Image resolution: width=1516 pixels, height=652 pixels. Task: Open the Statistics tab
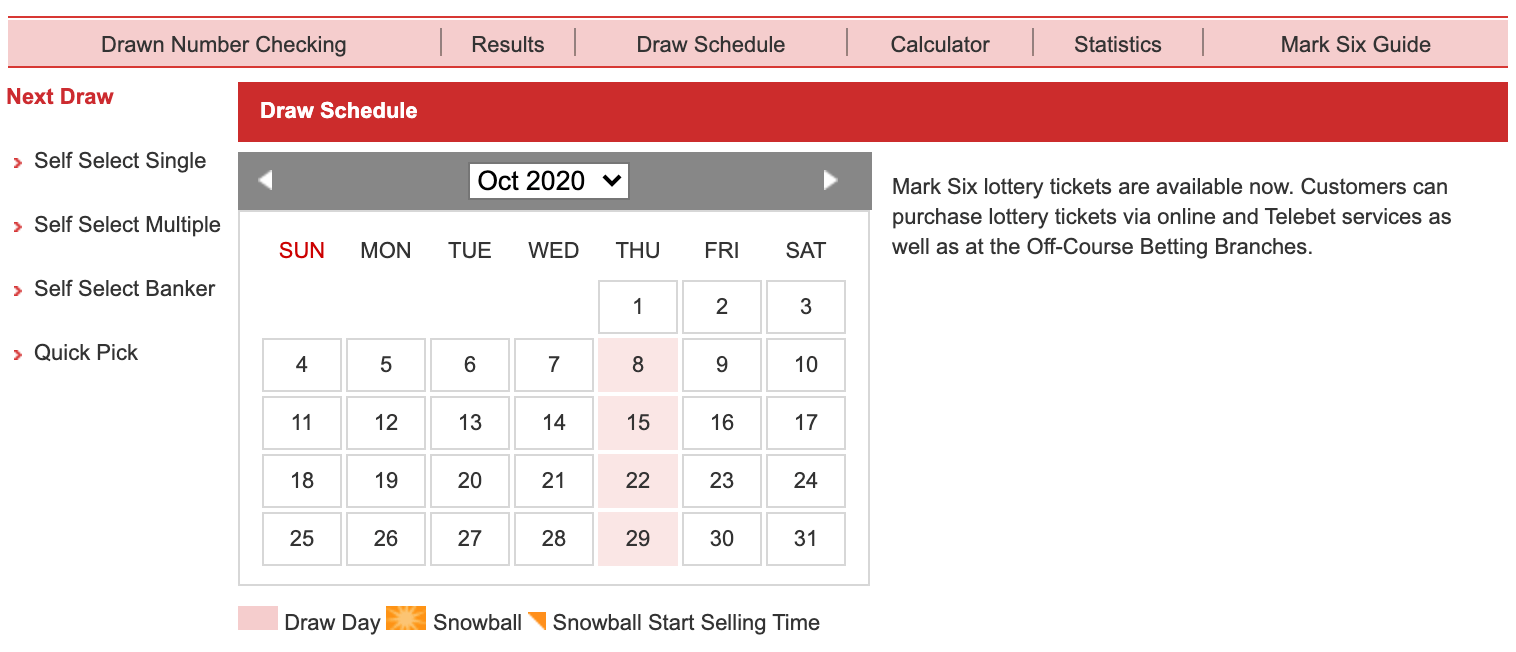pyautogui.click(x=1118, y=45)
